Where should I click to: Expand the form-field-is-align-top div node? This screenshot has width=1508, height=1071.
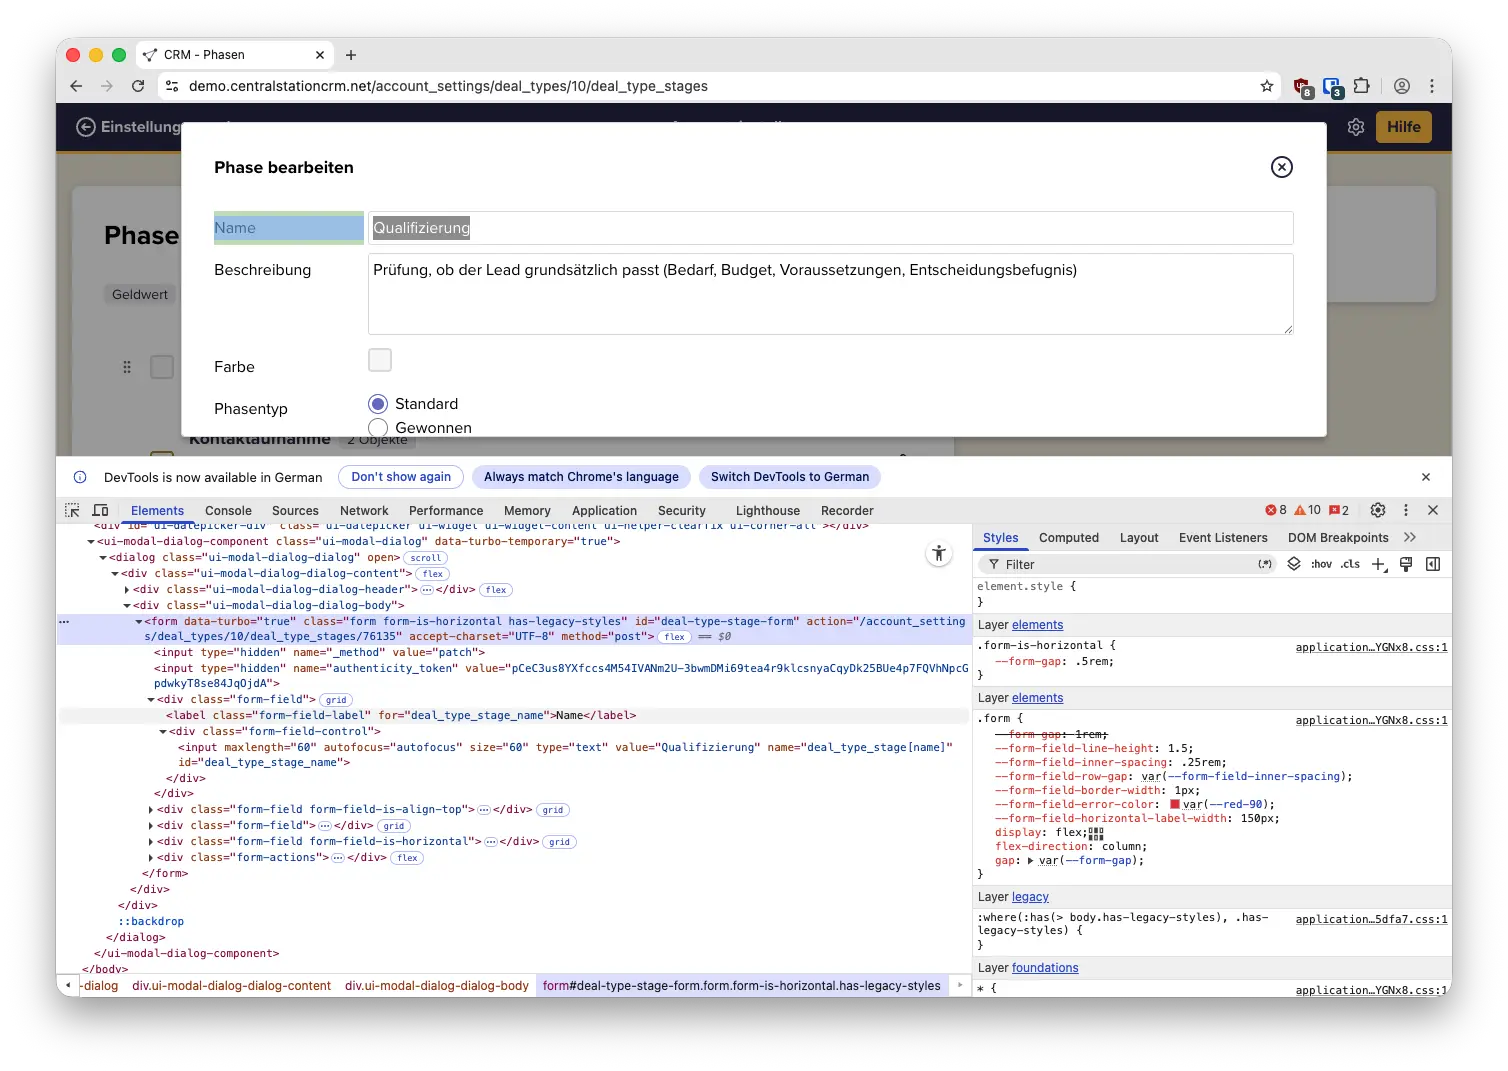click(151, 810)
